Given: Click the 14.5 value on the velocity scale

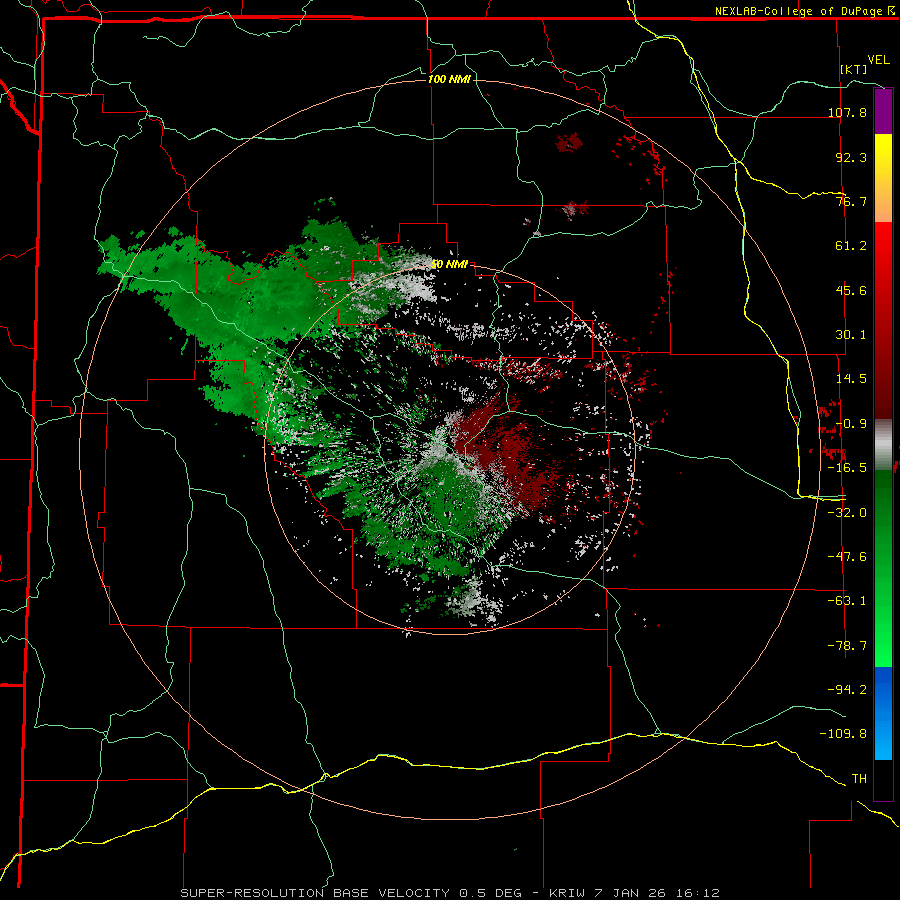Looking at the screenshot, I should click(851, 378).
